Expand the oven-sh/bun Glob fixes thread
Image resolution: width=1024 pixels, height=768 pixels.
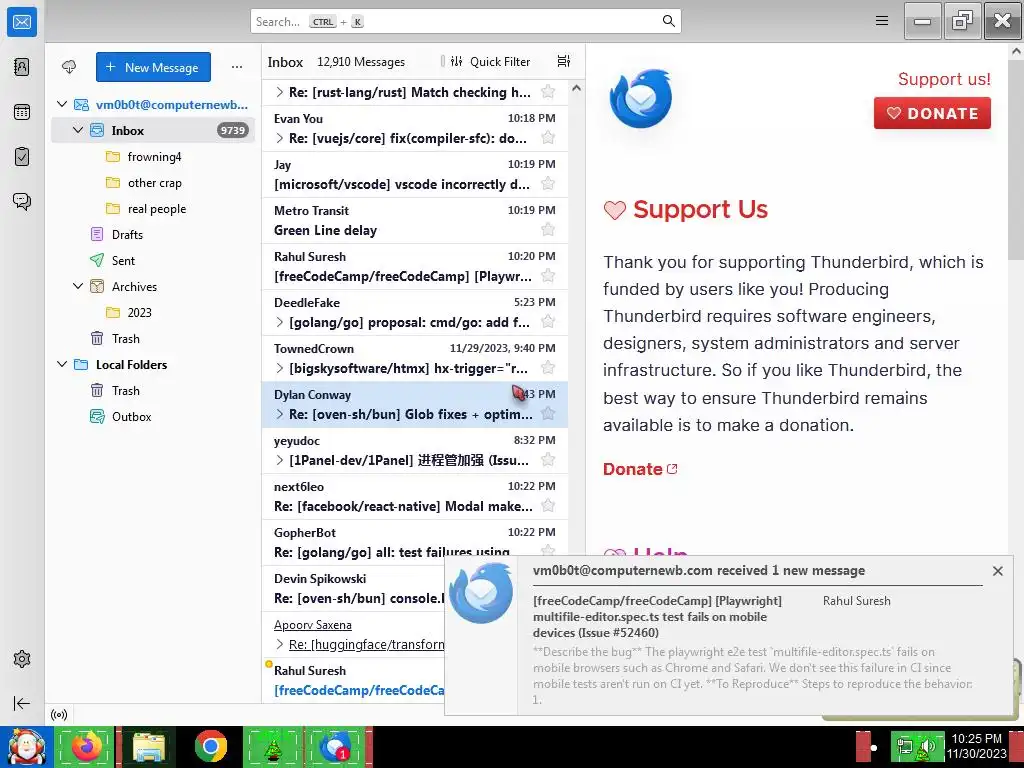point(280,414)
